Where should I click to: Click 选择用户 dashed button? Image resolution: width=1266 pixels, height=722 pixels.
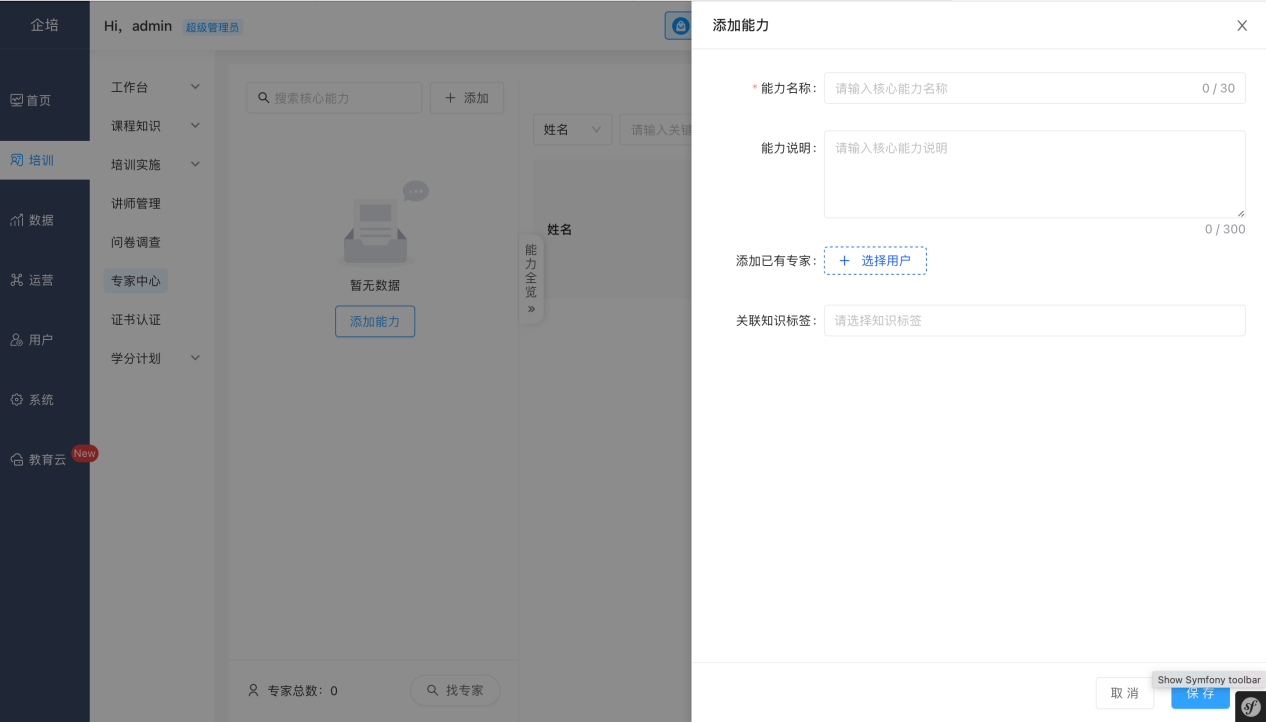point(875,261)
